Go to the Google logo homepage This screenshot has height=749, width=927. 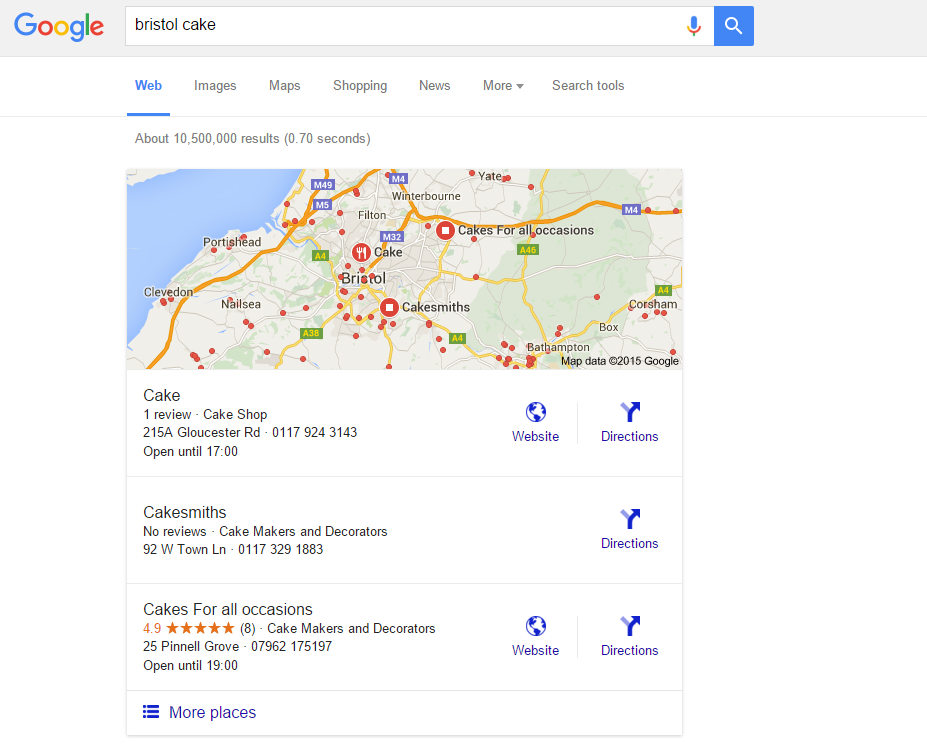pyautogui.click(x=60, y=26)
